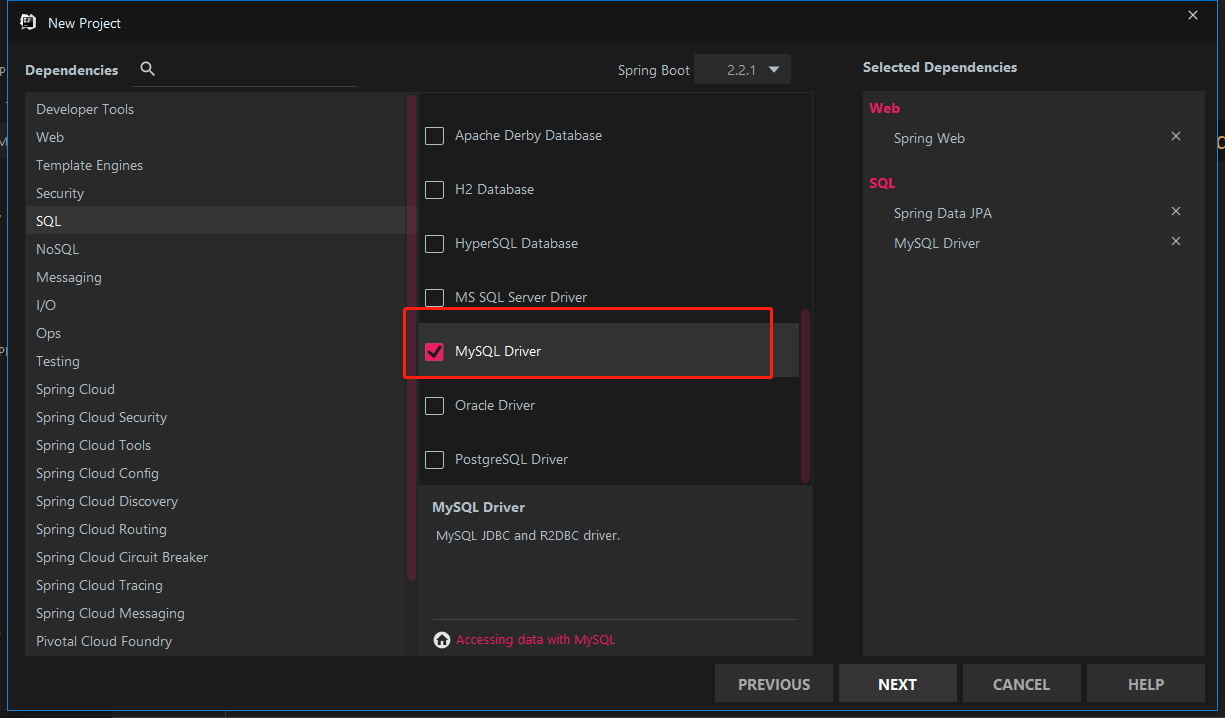Viewport: 1225px width, 718px height.
Task: Click the search magnifier icon beside Dependencies
Action: [x=148, y=69]
